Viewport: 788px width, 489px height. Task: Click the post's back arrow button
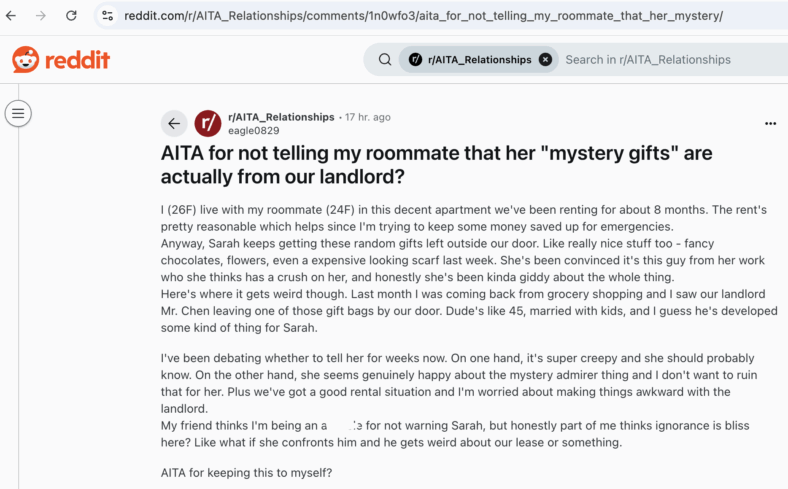pos(174,123)
